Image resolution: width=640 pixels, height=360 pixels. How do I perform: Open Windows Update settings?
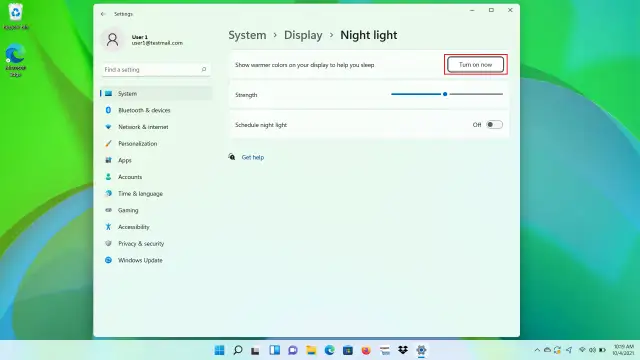click(156, 260)
